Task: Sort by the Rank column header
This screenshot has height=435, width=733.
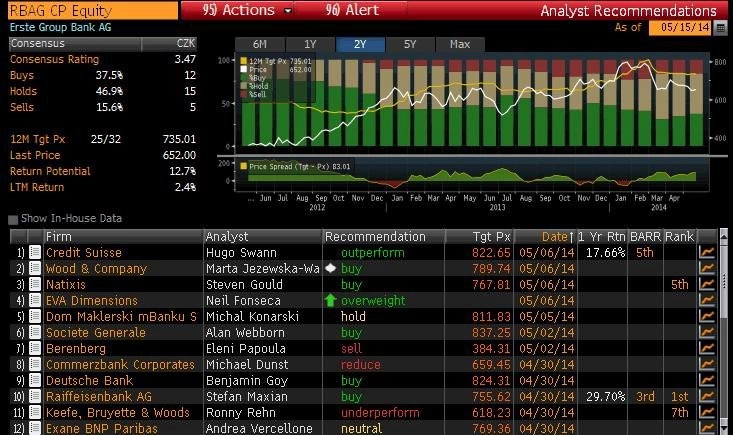Action: [x=680, y=236]
